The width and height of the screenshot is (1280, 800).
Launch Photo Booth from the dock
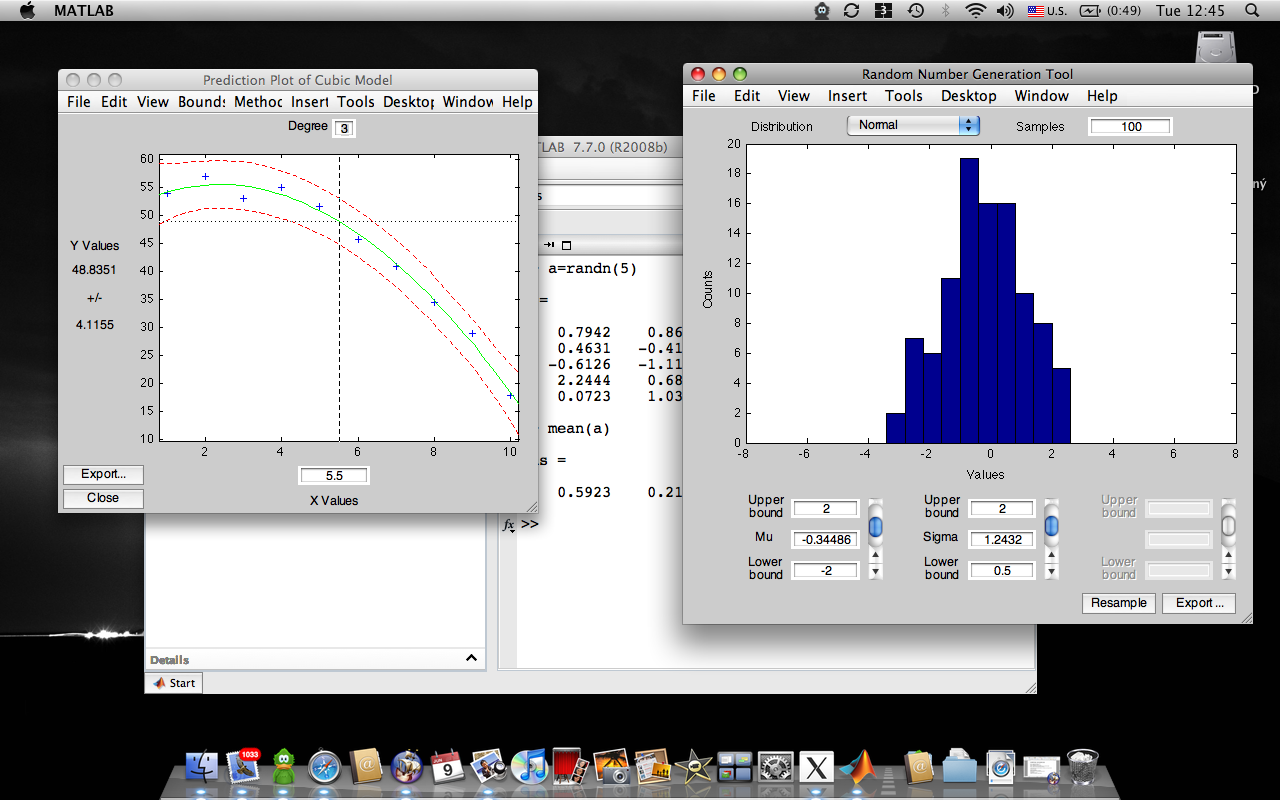coord(570,767)
